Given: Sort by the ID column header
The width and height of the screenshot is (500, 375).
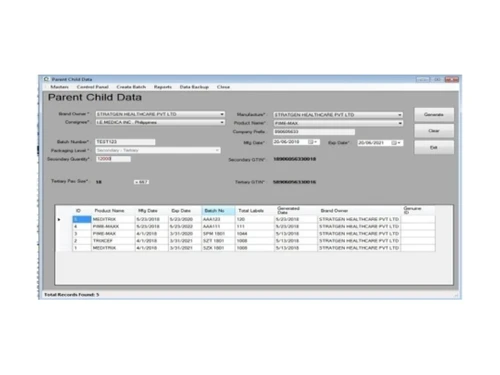Looking at the screenshot, I should [82, 211].
